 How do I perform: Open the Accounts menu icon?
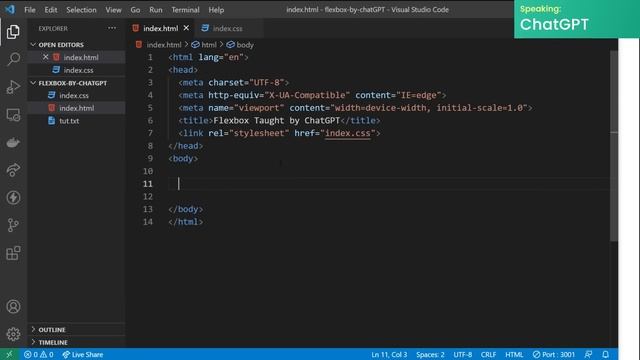(x=13, y=307)
